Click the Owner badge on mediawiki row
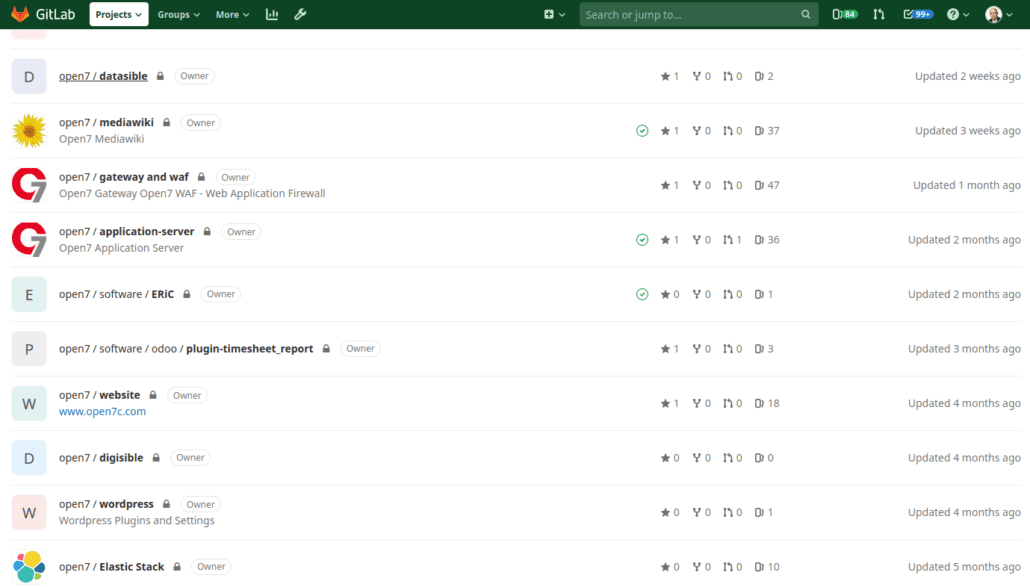Image resolution: width=1030 pixels, height=587 pixels. point(200,123)
